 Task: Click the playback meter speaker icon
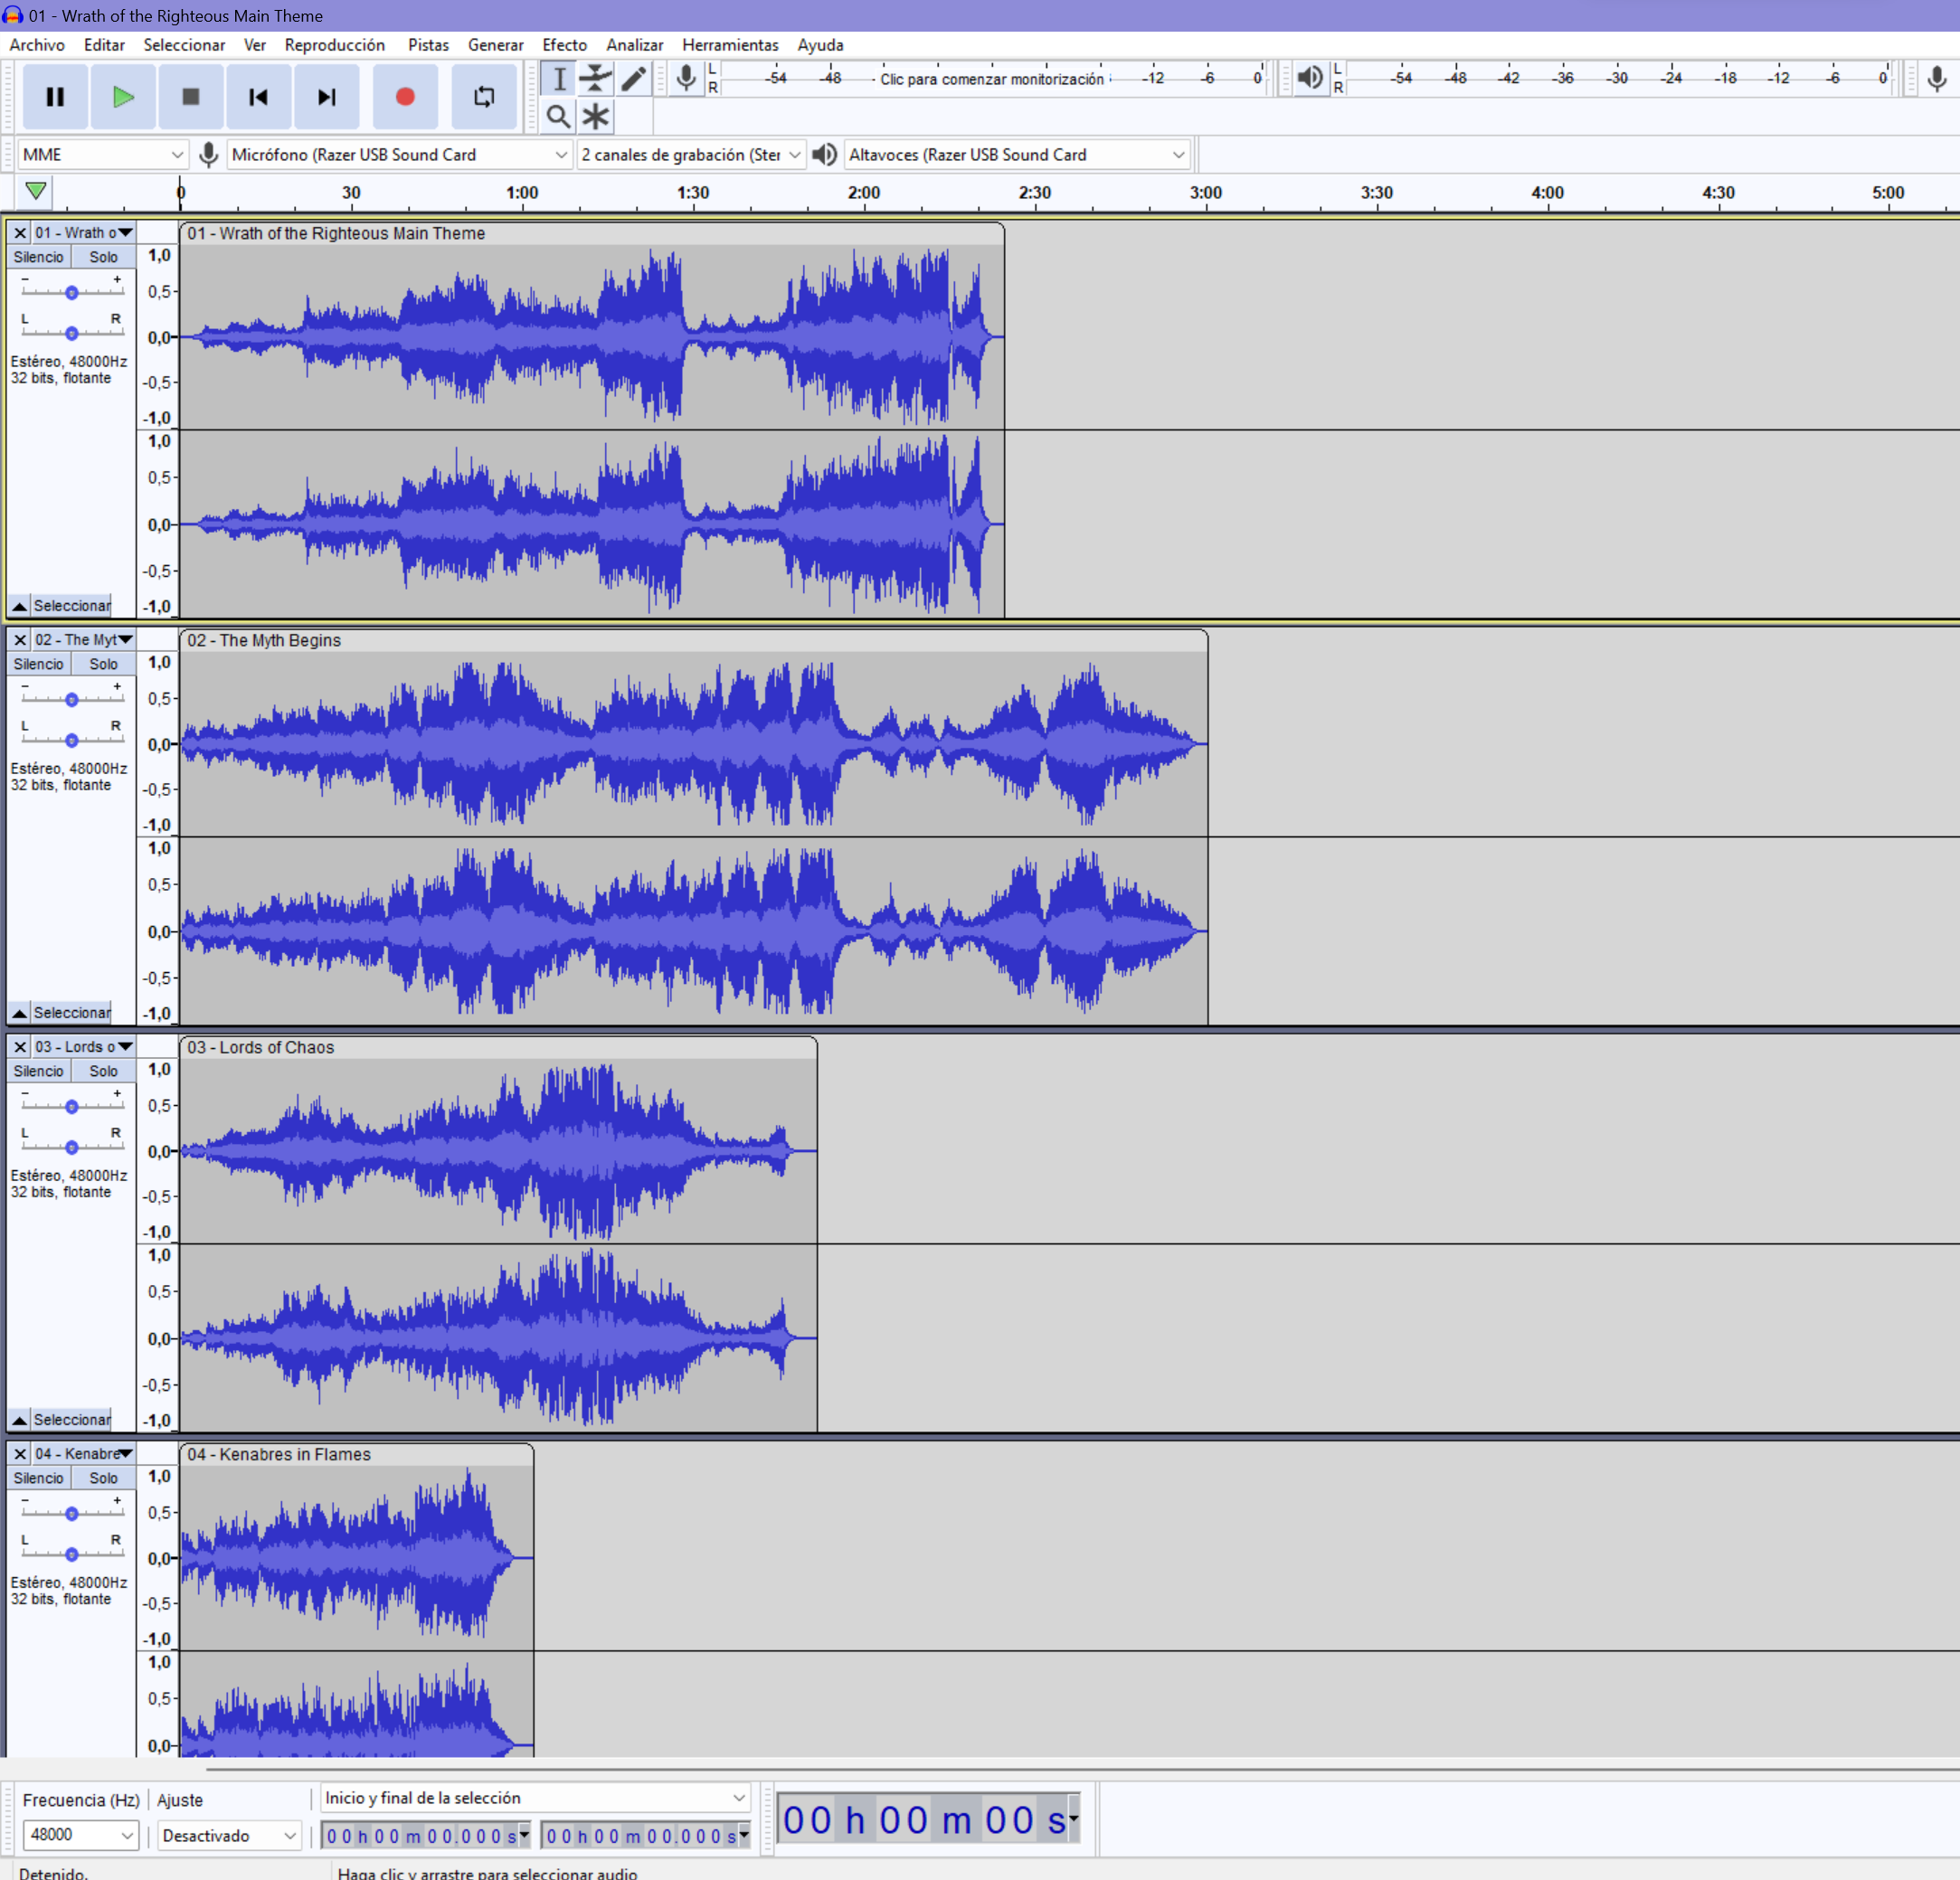tap(1310, 77)
